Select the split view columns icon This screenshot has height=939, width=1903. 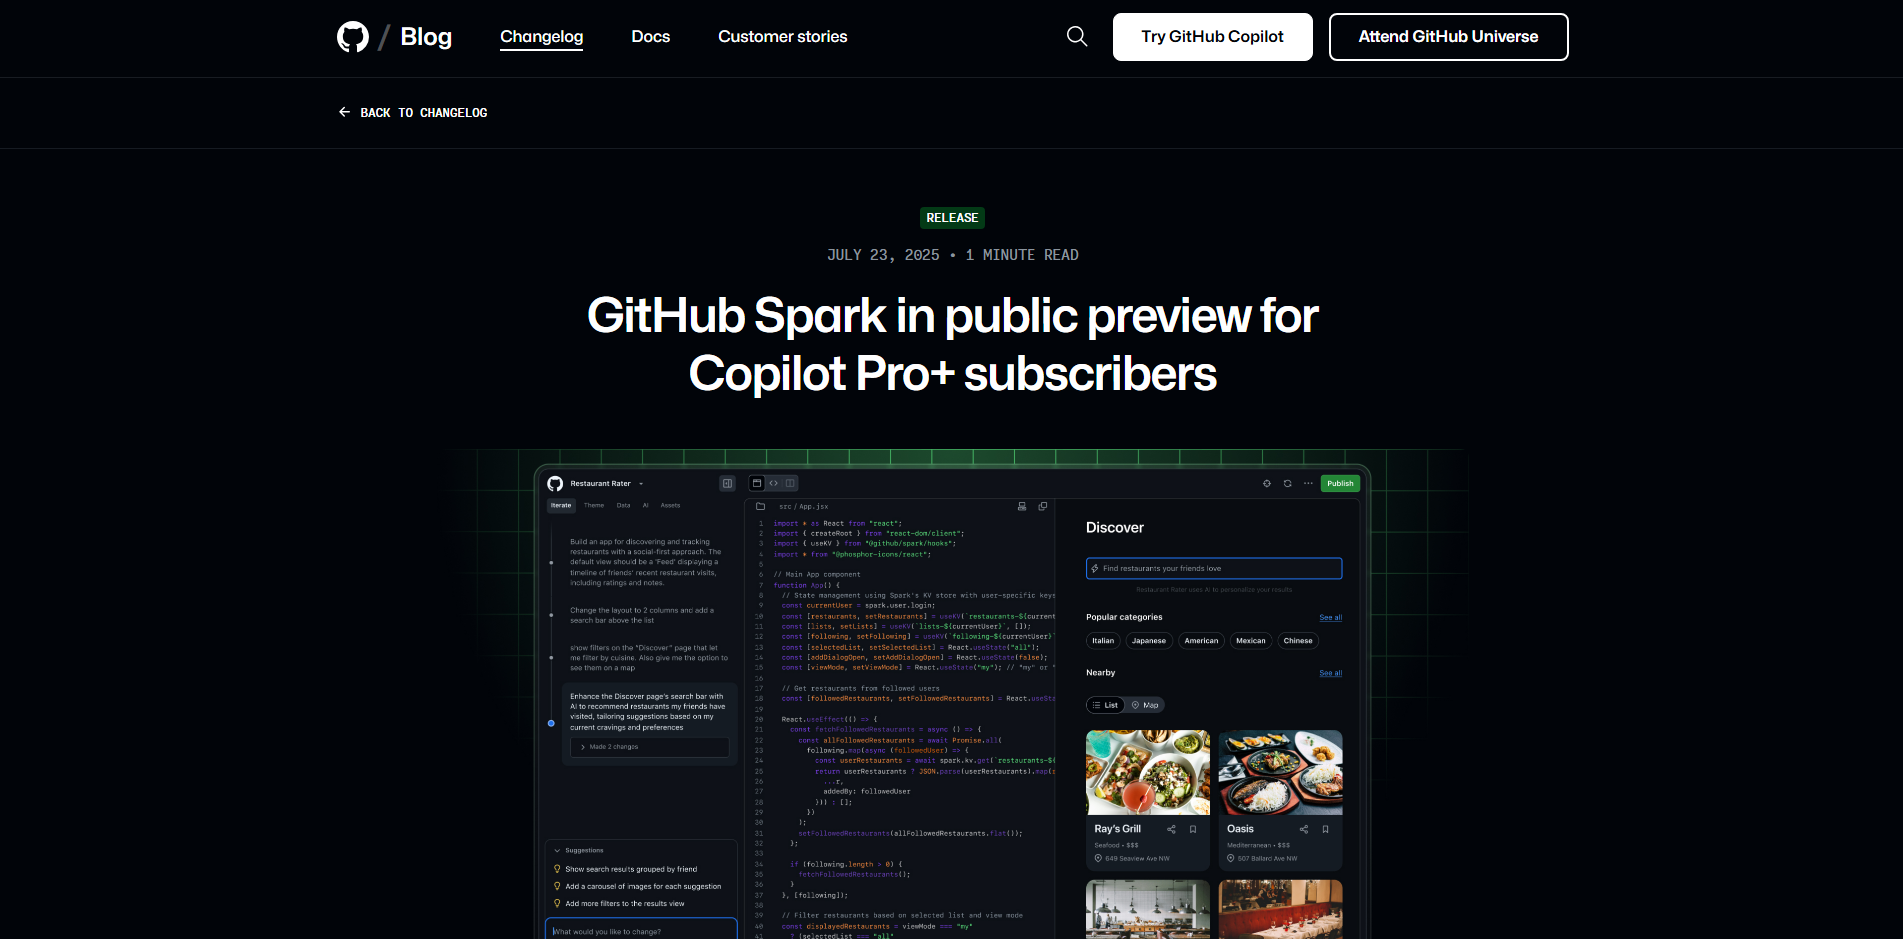[790, 484]
